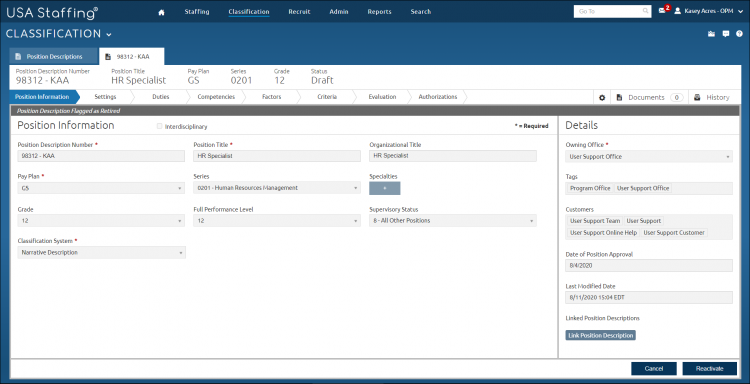Click the Documents file icon
This screenshot has width=750, height=384.
[x=619, y=98]
